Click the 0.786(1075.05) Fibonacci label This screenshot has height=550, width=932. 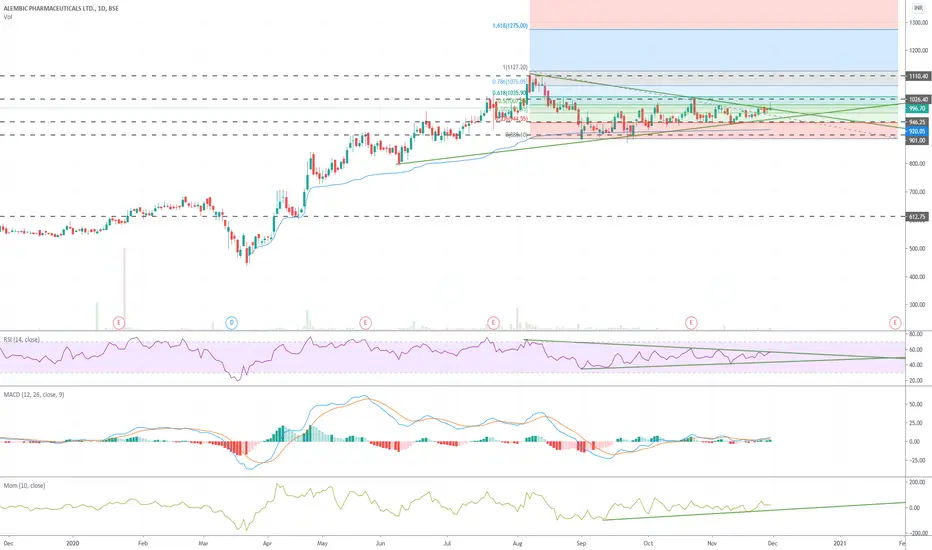(x=510, y=82)
